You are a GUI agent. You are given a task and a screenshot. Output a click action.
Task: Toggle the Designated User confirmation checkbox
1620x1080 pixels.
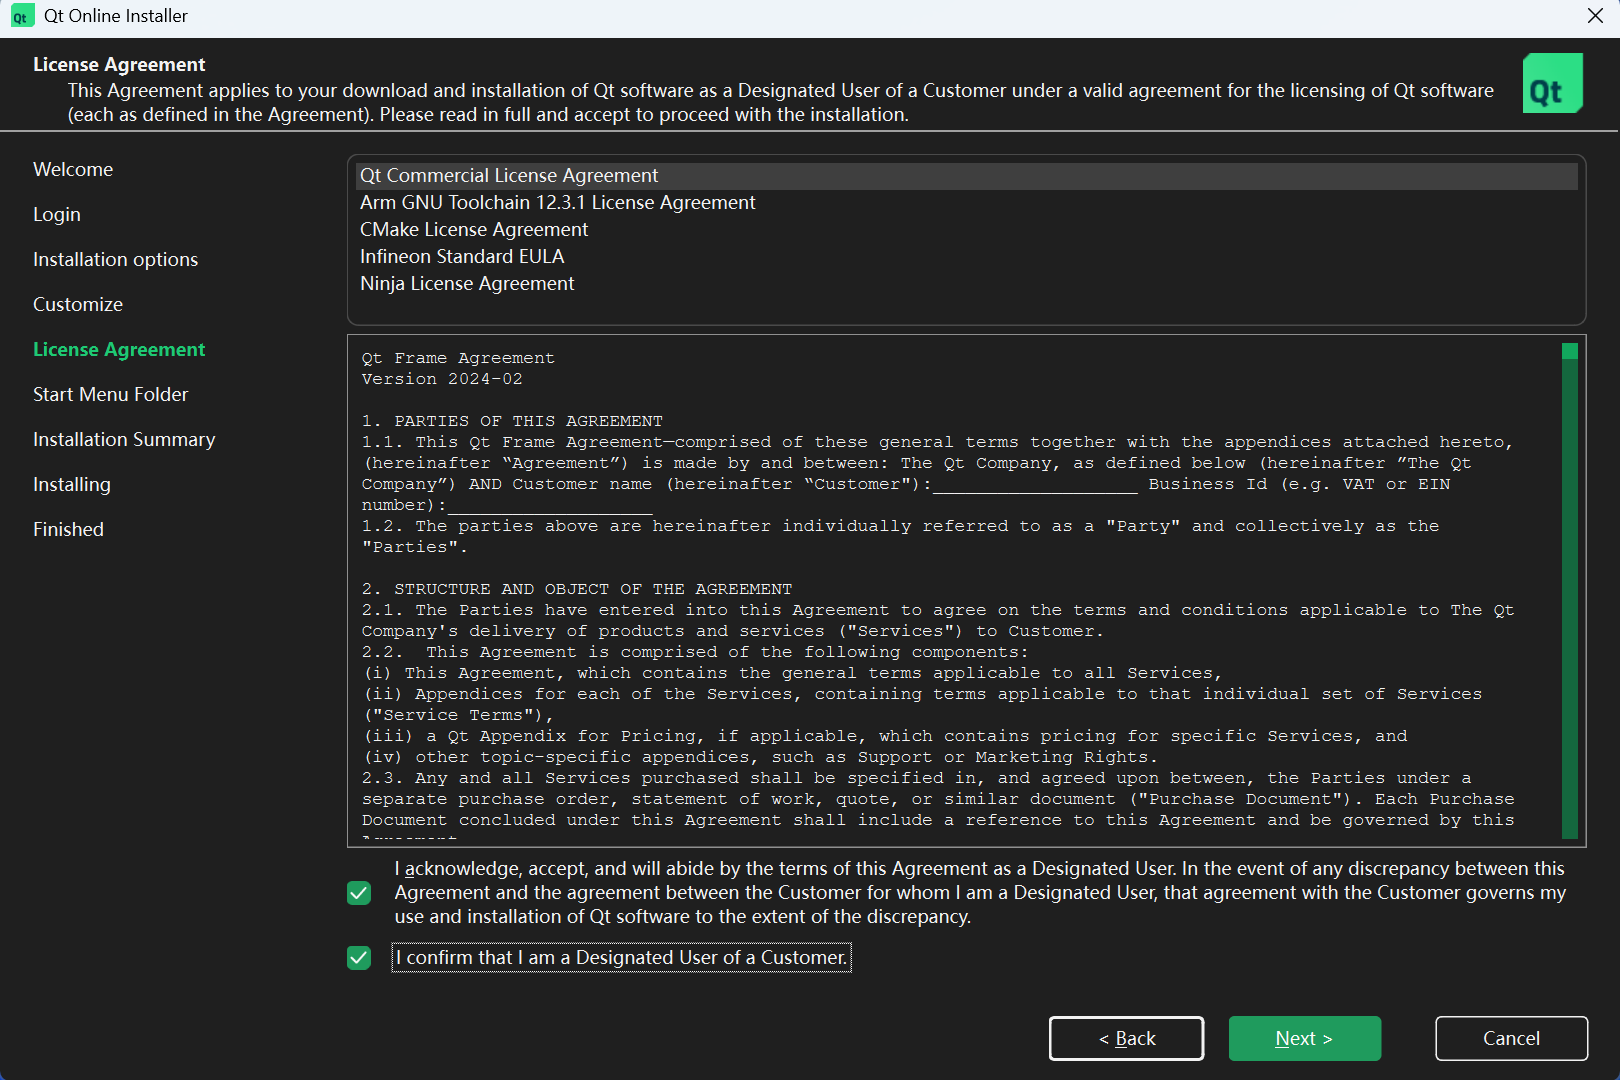click(x=359, y=958)
